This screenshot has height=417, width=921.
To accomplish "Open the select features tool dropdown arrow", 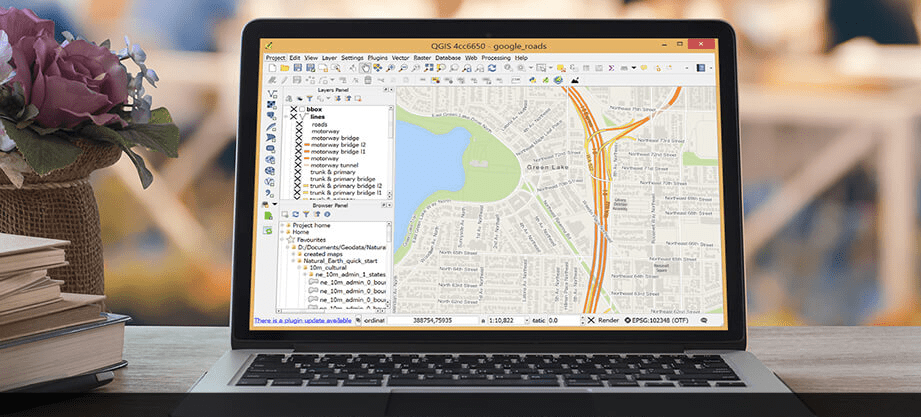I will point(550,68).
